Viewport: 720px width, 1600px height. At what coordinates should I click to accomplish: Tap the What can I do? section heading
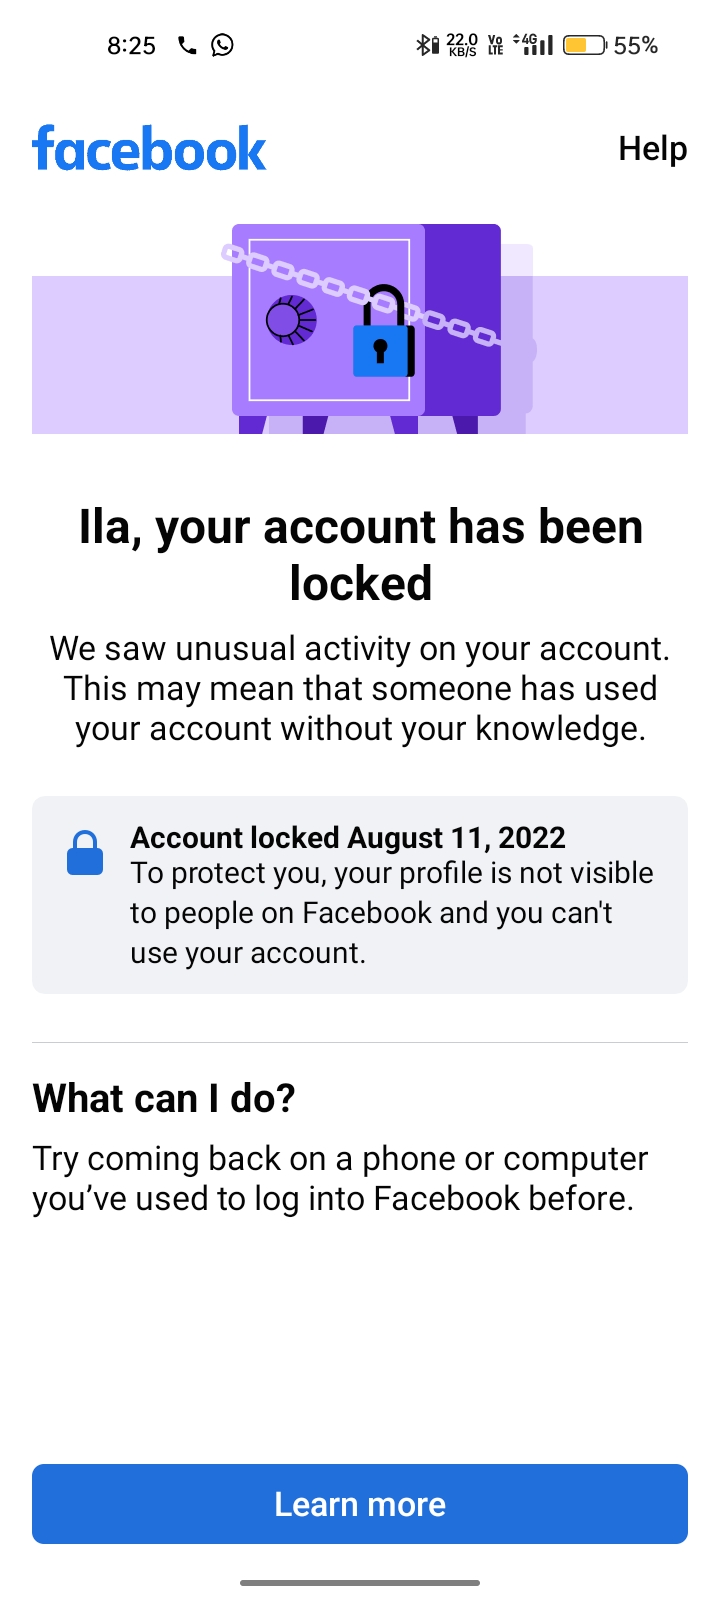(x=164, y=1098)
